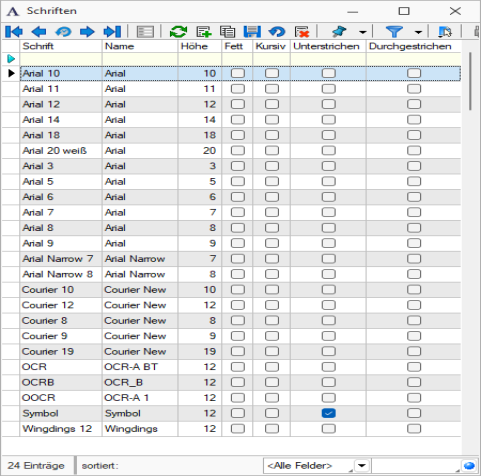Image resolution: width=481 pixels, height=476 pixels.
Task: Click the search text field beside Alle Felder
Action: point(416,465)
